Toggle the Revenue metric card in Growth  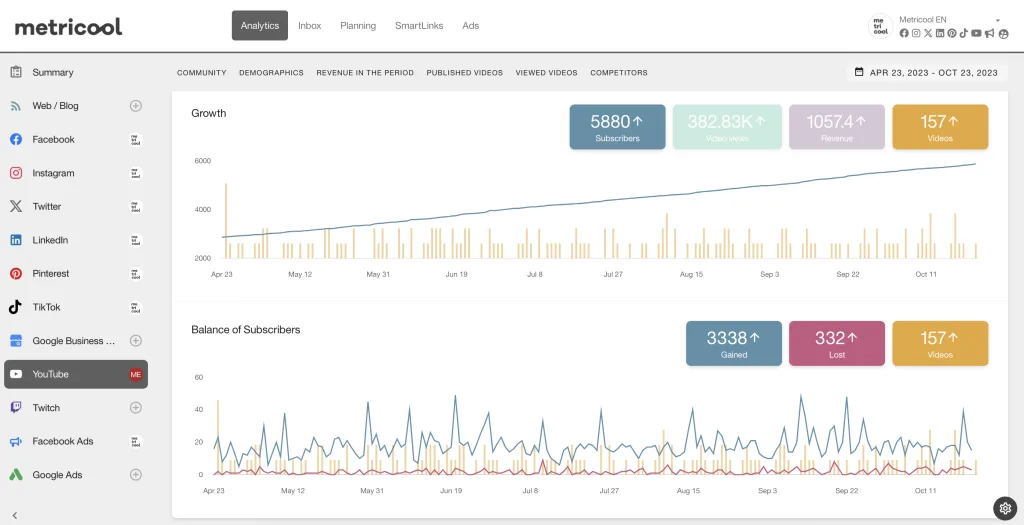tap(837, 127)
